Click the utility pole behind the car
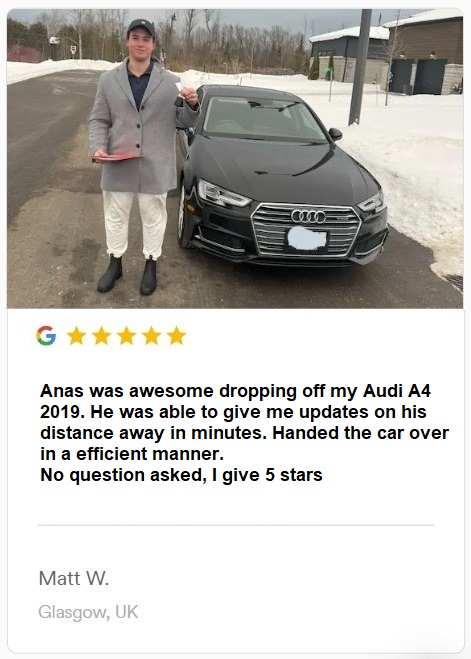The width and height of the screenshot is (471, 659). pos(360,67)
